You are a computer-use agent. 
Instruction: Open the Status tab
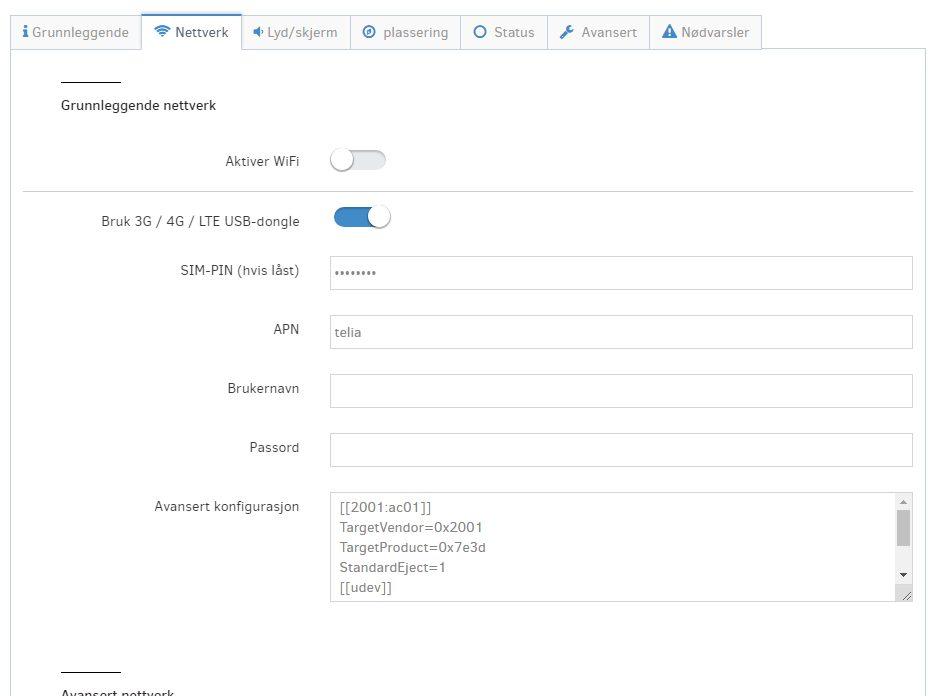click(x=504, y=32)
